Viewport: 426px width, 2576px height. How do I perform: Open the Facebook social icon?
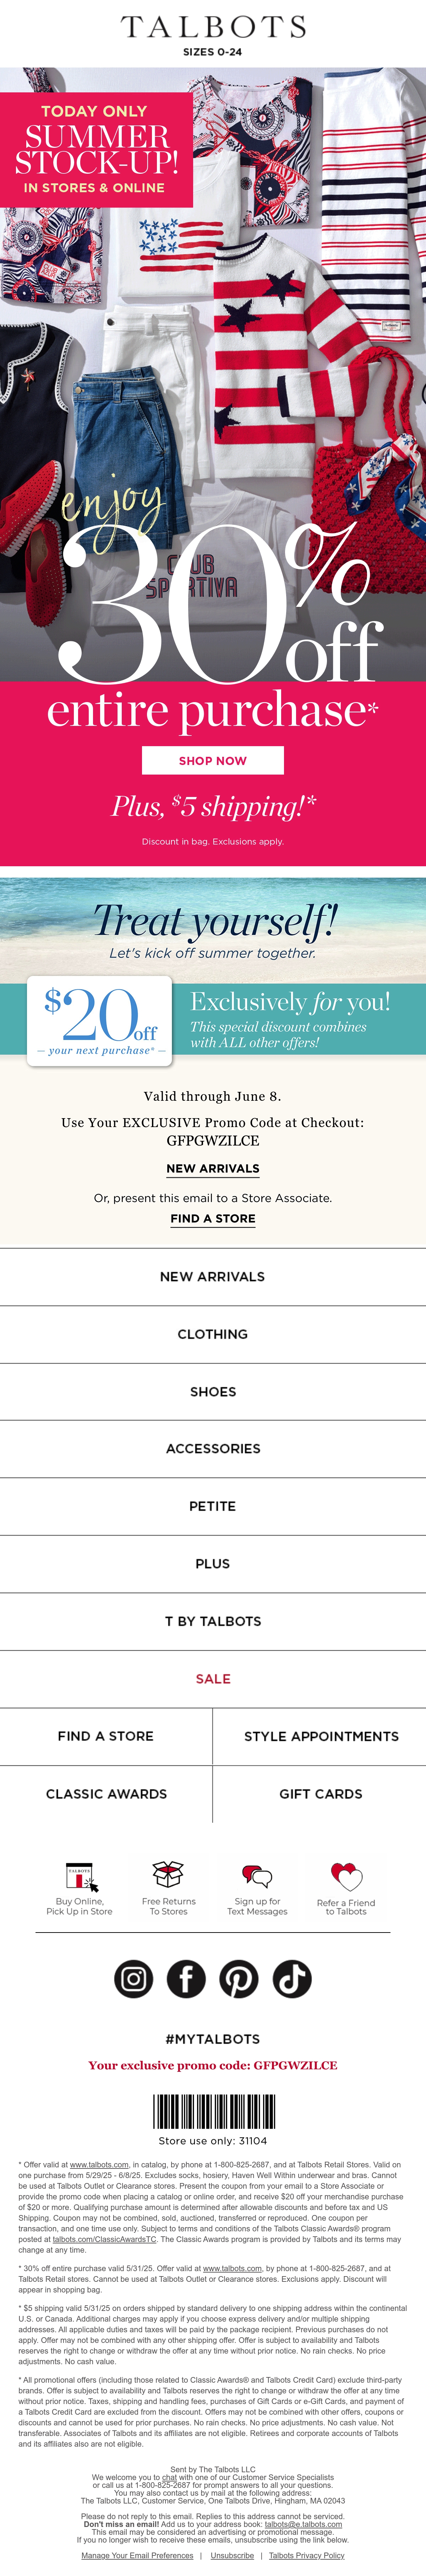pos(186,1978)
